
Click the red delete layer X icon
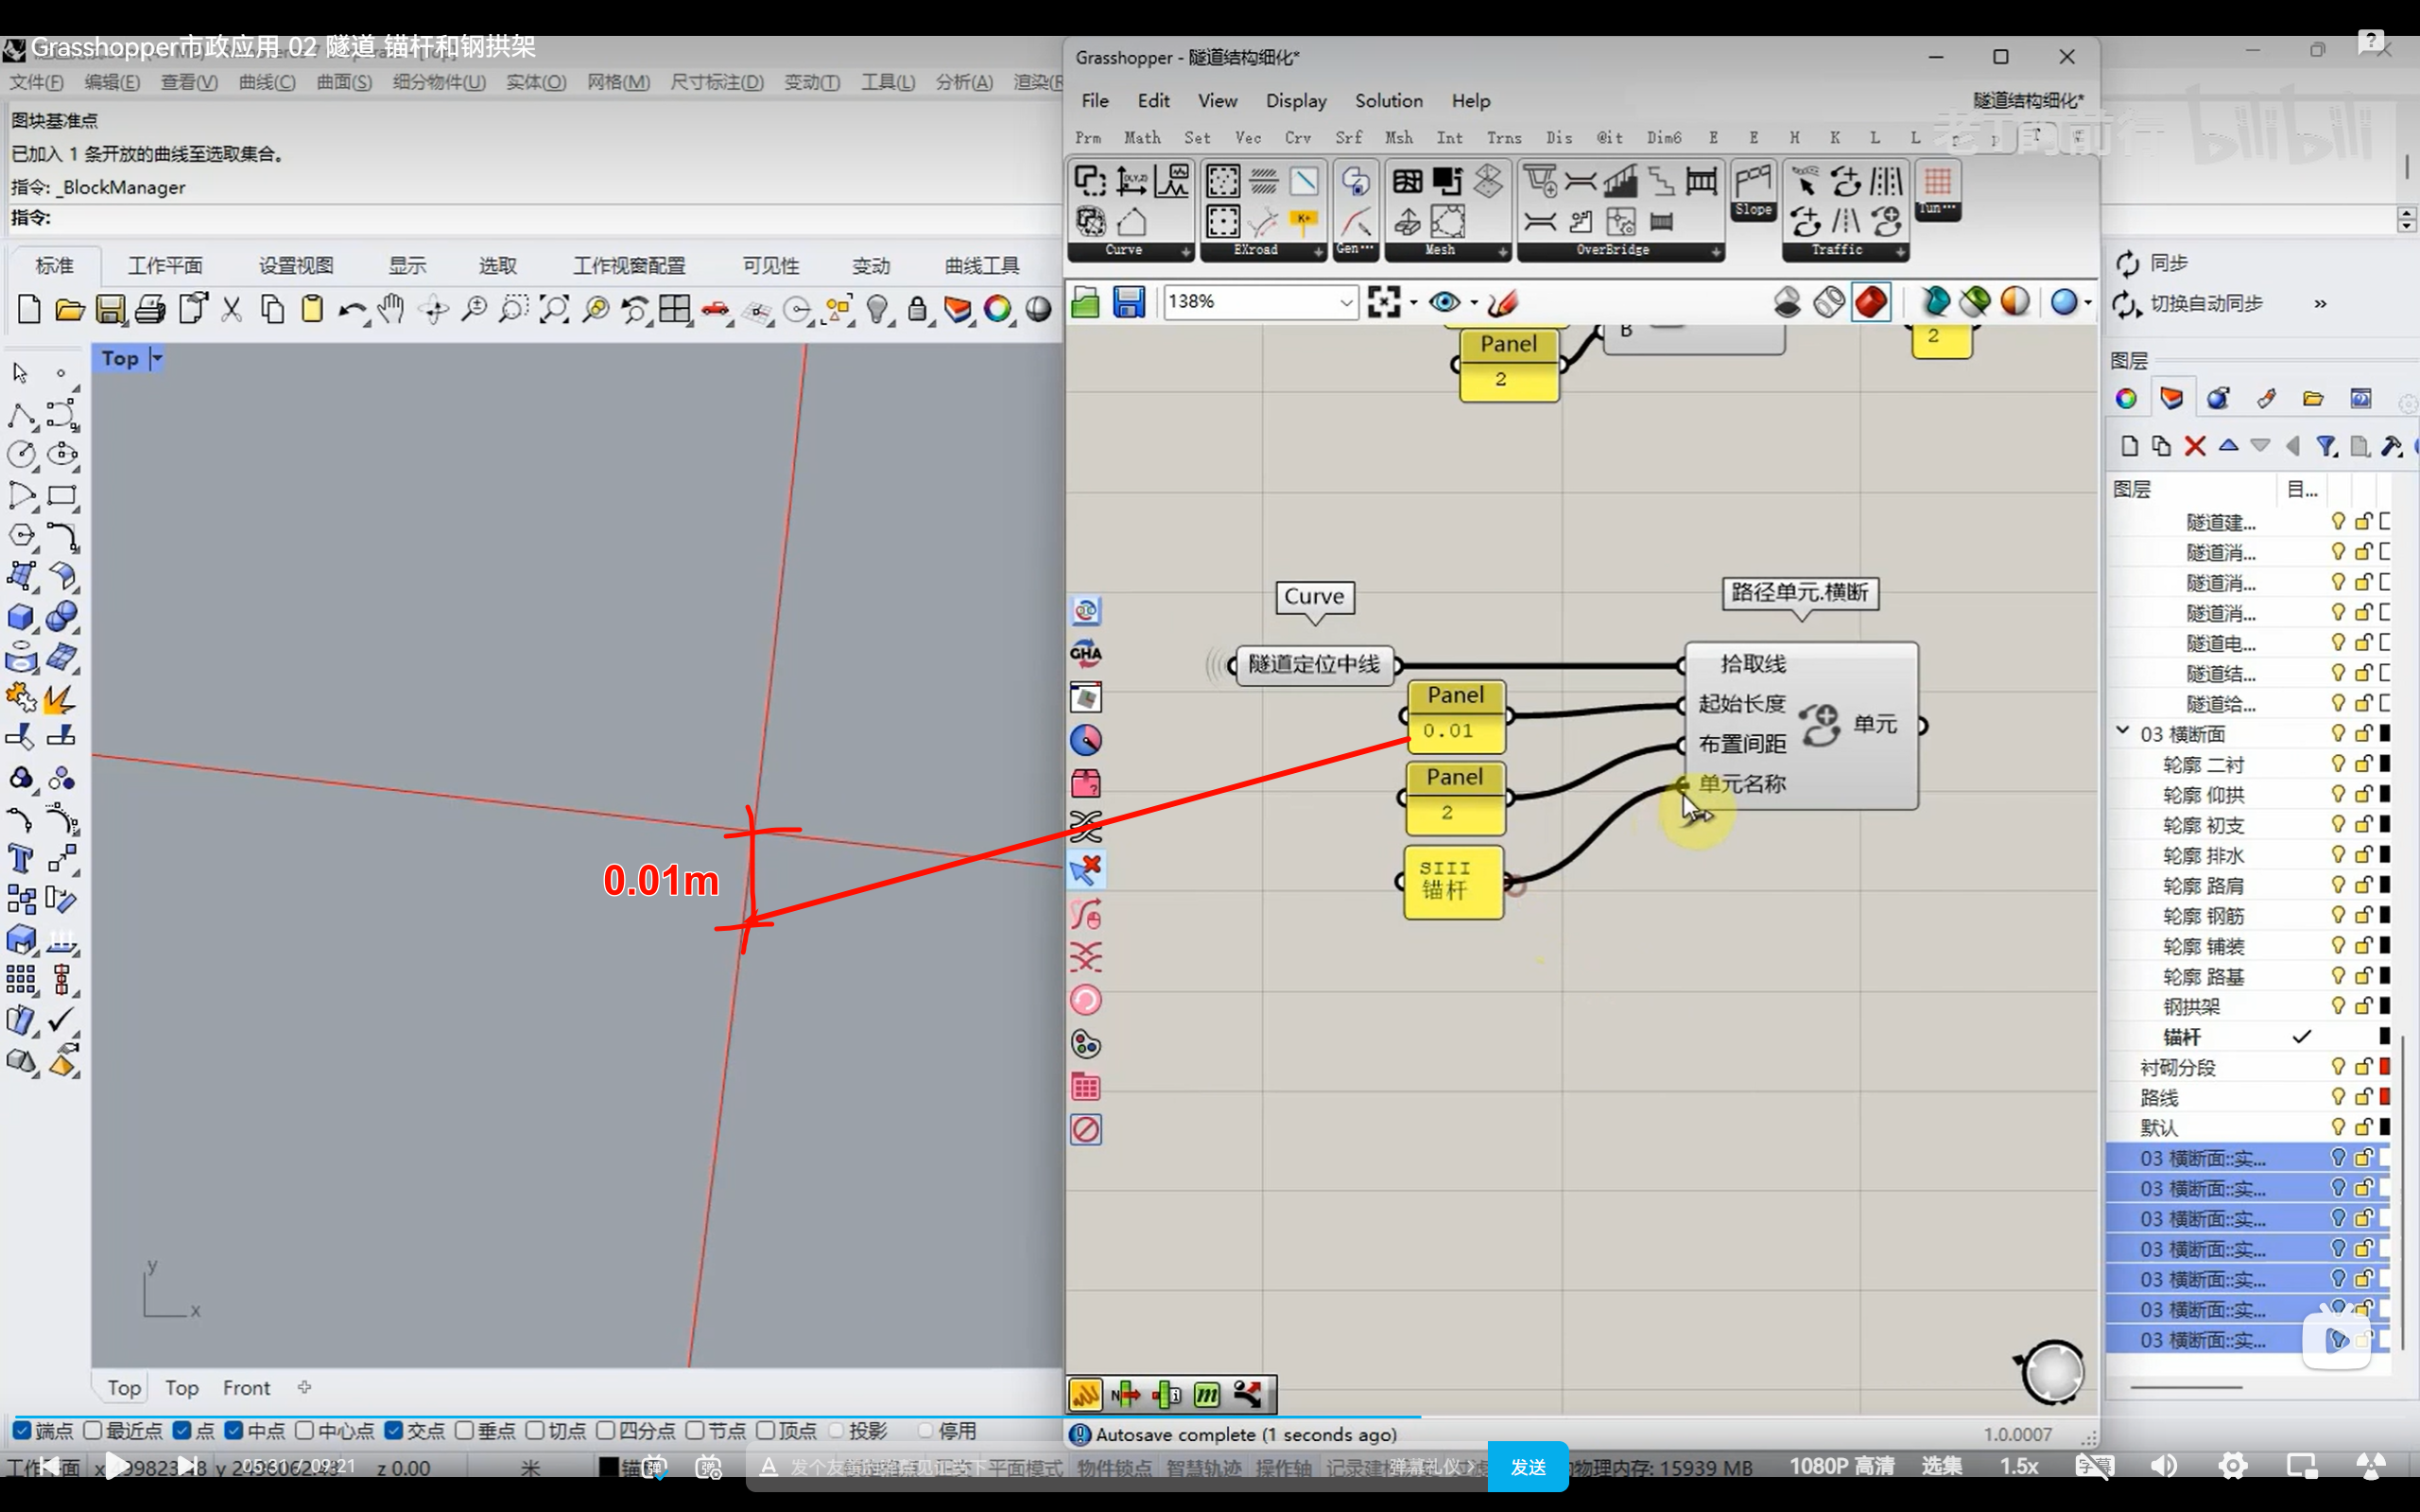pos(2195,446)
